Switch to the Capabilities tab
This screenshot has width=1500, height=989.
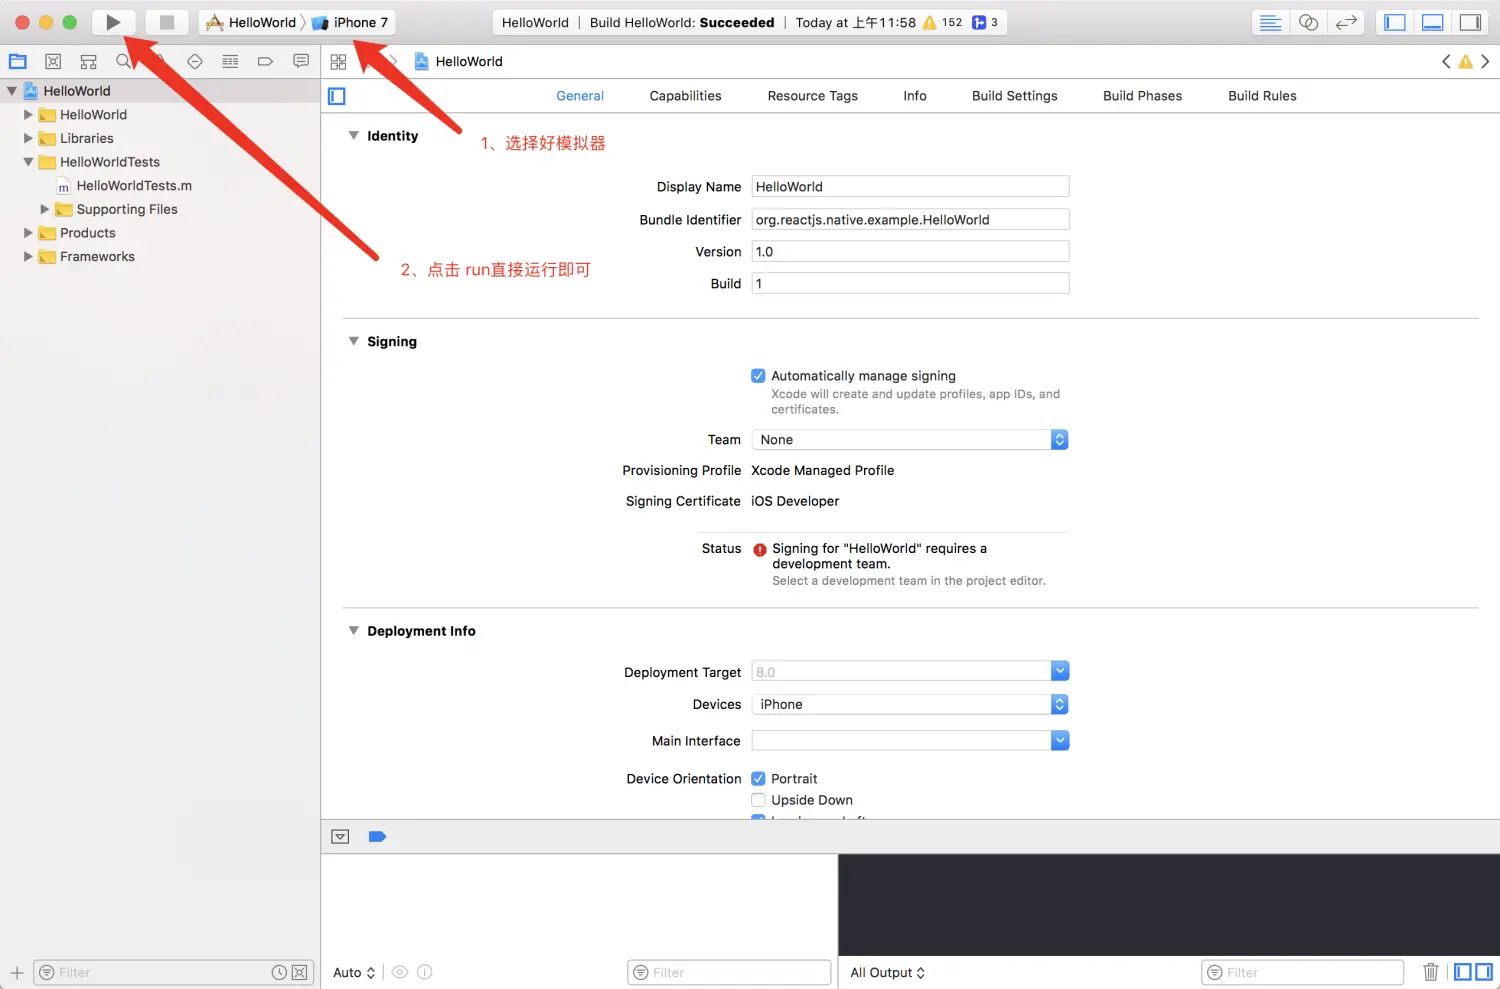[x=685, y=96]
